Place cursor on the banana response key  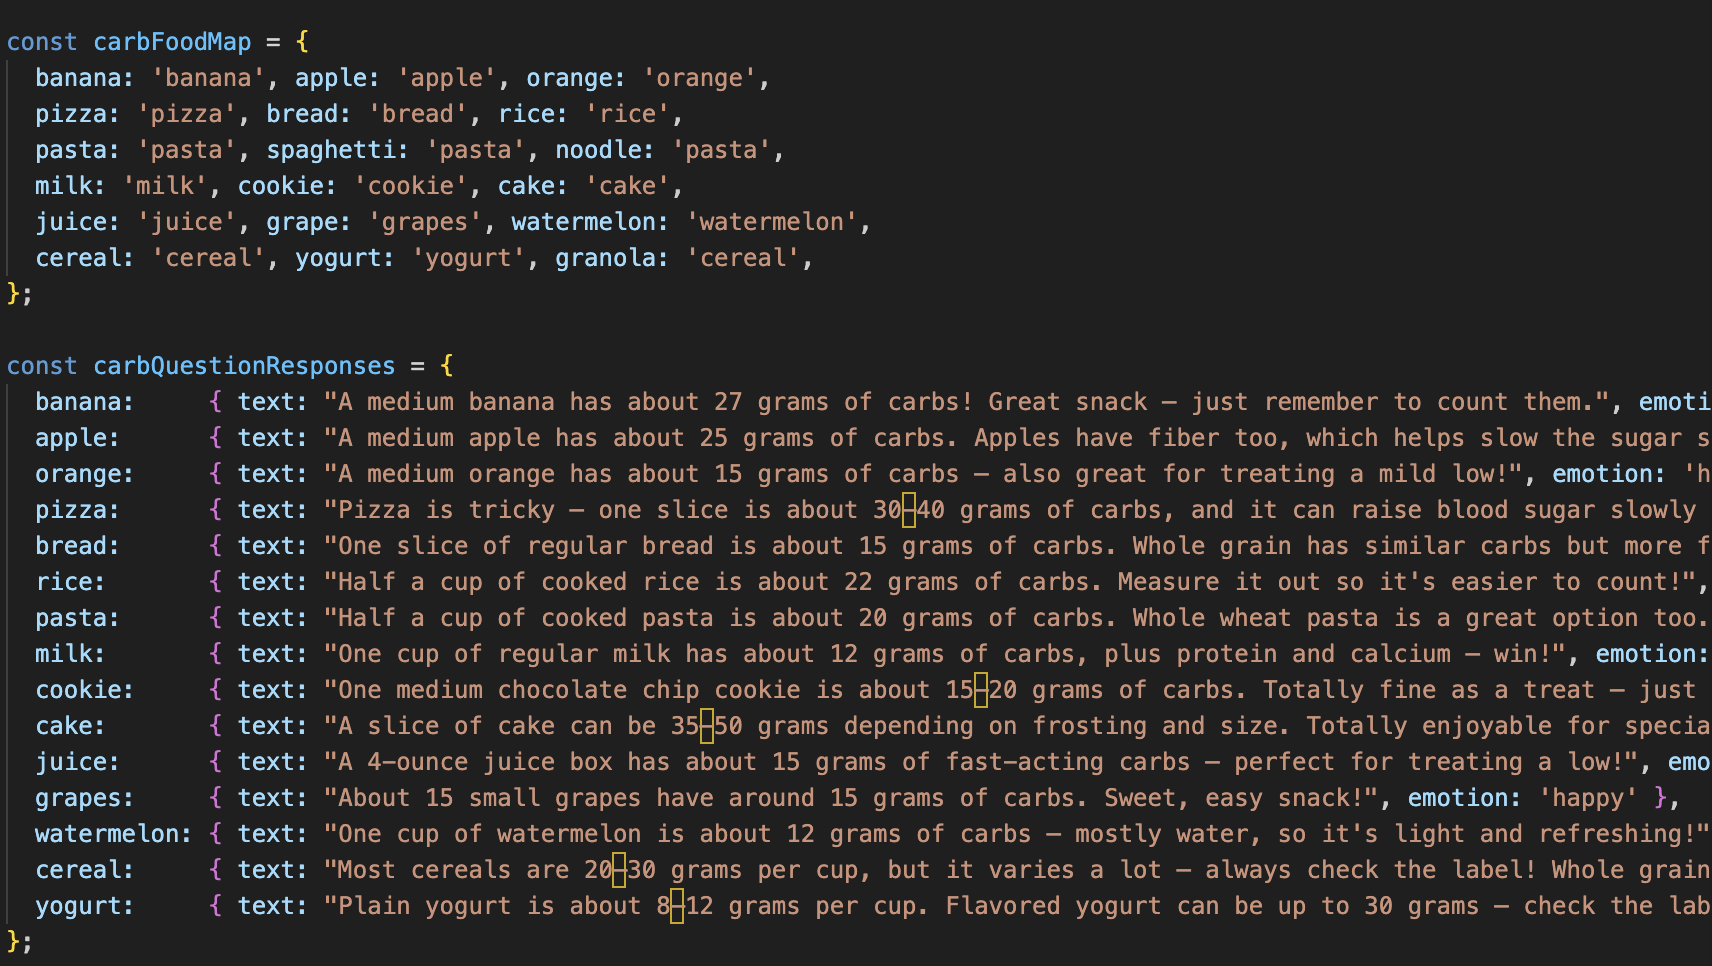coord(79,402)
